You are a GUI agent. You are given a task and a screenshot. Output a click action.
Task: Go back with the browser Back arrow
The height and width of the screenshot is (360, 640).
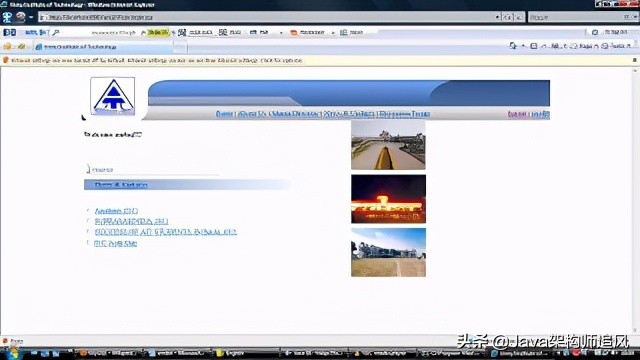pyautogui.click(x=7, y=17)
